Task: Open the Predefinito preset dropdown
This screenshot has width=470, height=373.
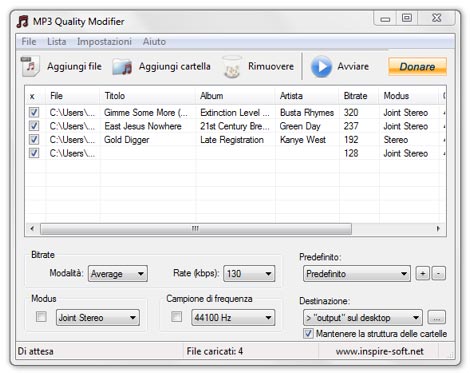Action: tap(357, 274)
